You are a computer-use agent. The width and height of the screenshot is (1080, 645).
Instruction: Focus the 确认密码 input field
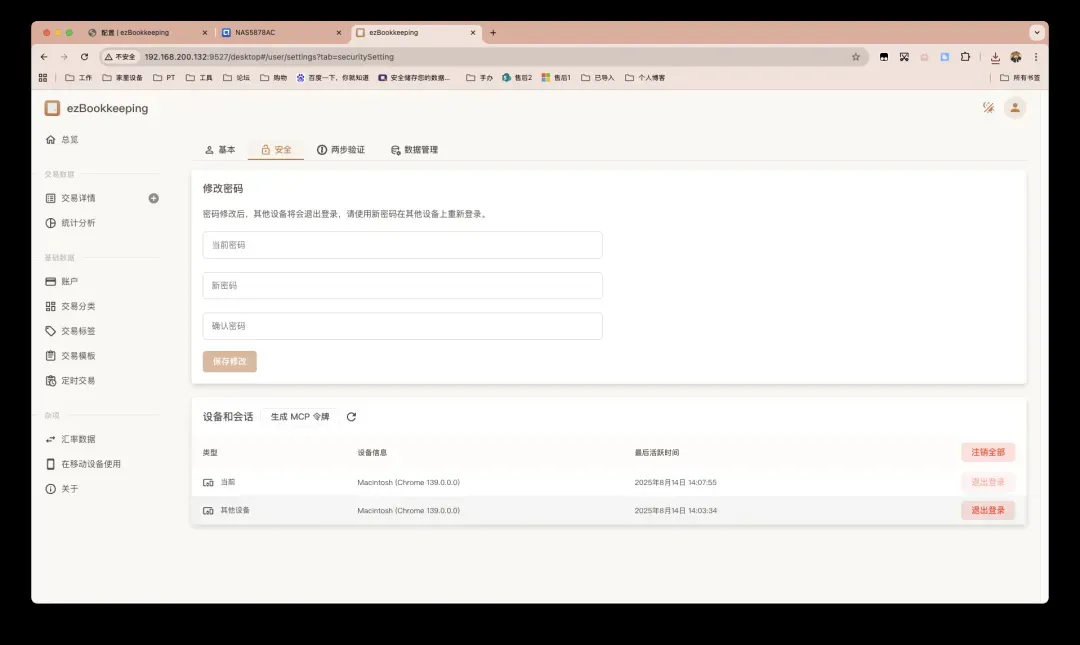pos(402,326)
